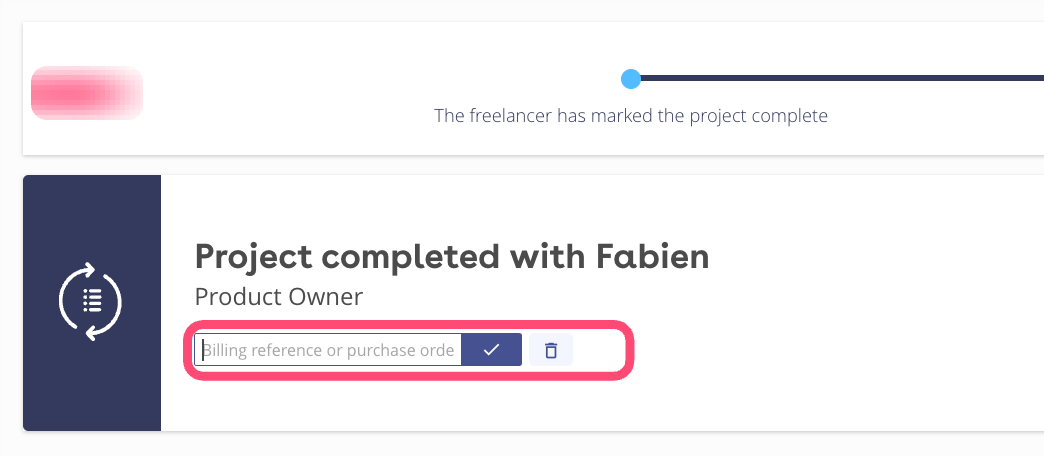Click the word 'complete' ending the status message
Image resolution: width=1044 pixels, height=456 pixels.
(x=791, y=116)
